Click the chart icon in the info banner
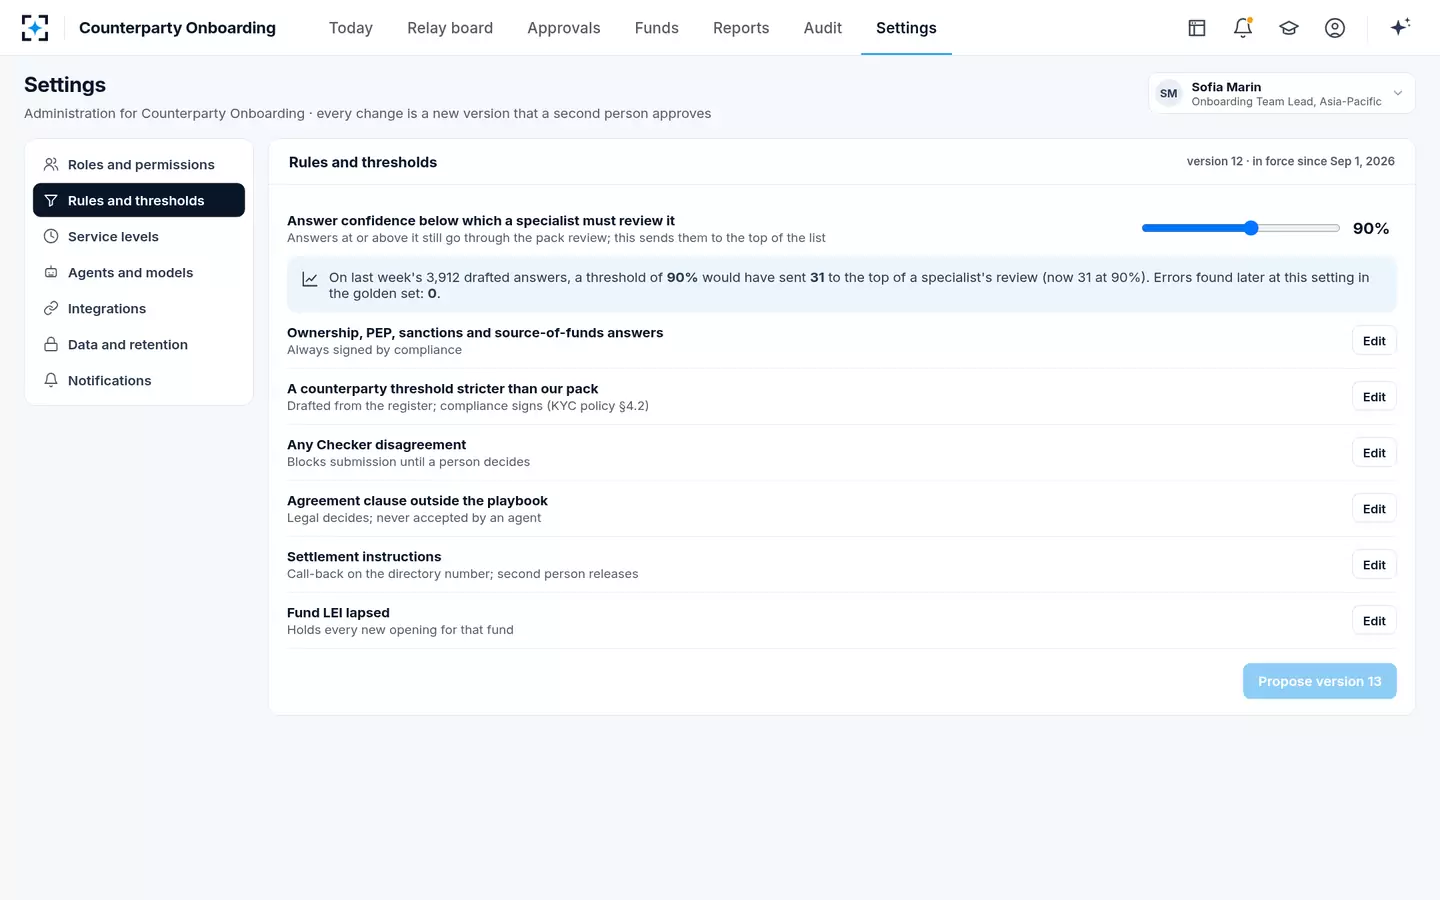 click(x=310, y=280)
